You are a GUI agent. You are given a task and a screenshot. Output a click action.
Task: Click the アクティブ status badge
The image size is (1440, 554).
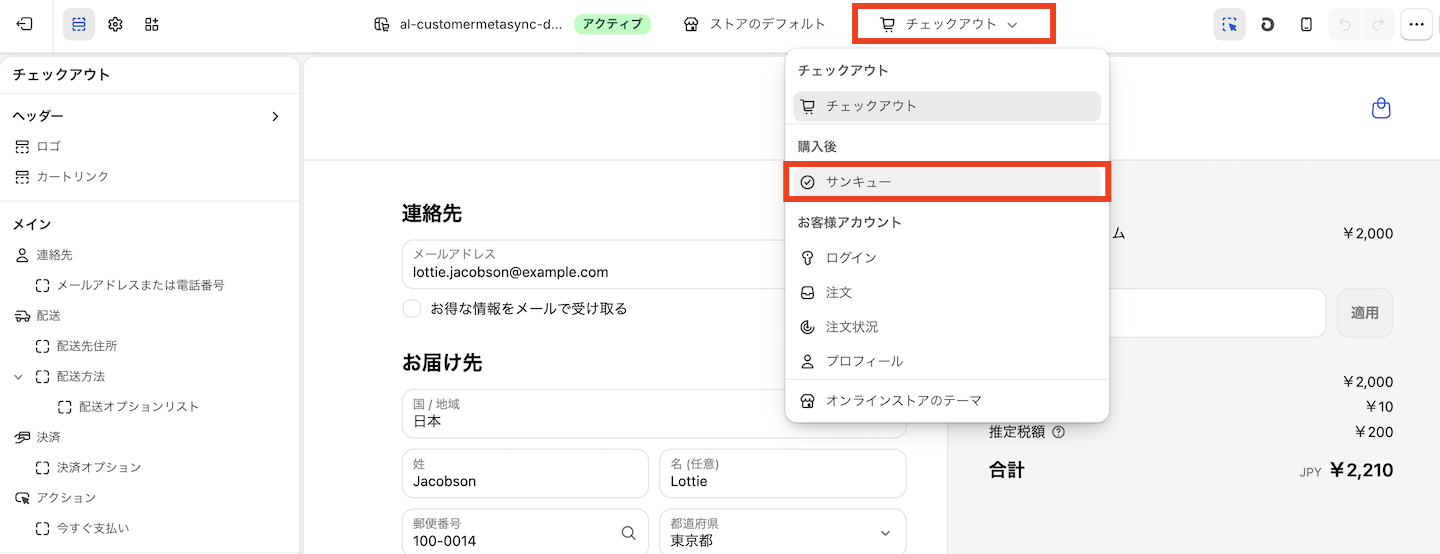612,24
